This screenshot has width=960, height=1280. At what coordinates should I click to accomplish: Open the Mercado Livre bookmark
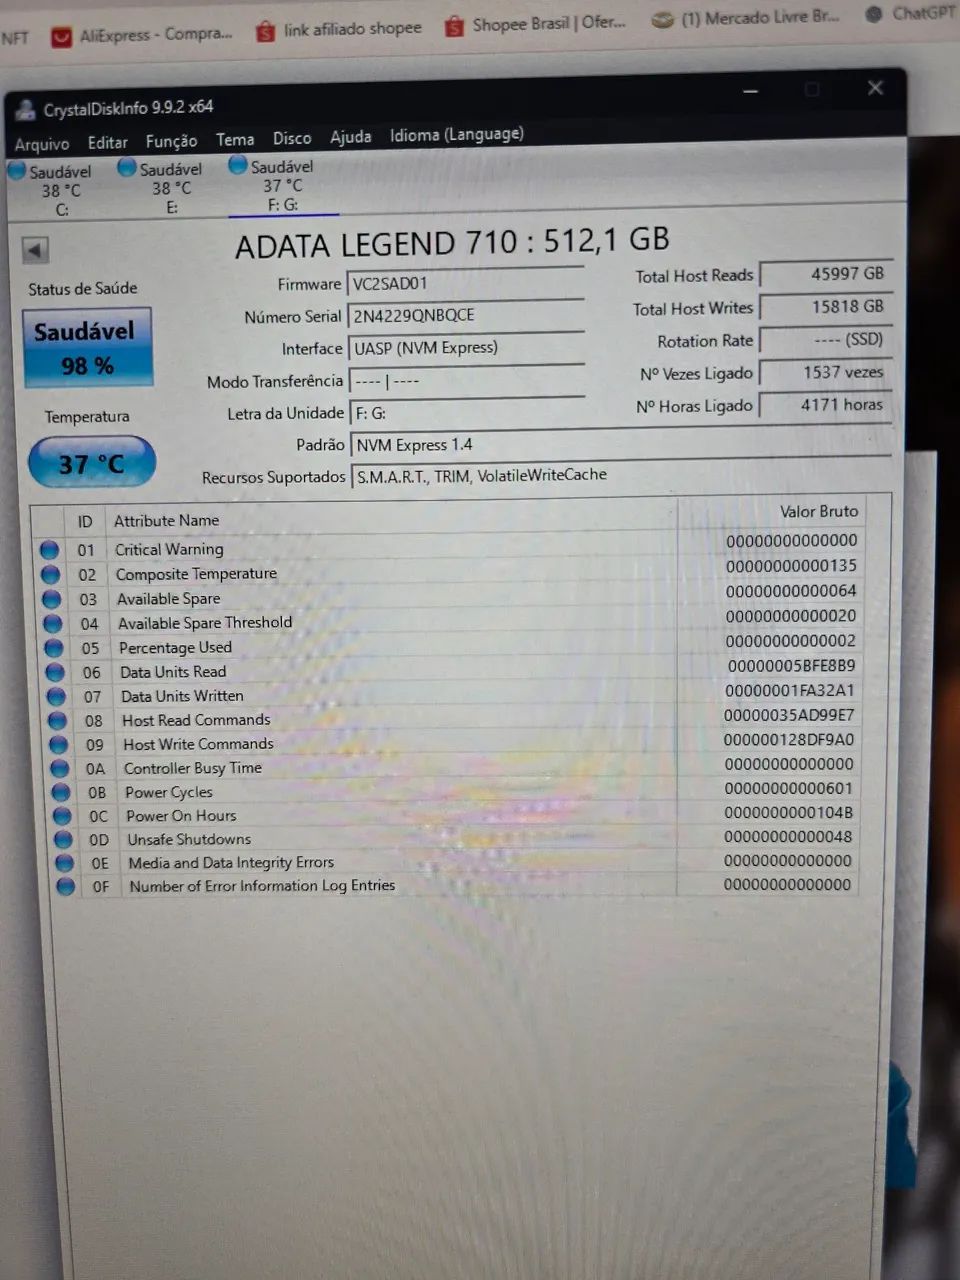coord(745,18)
